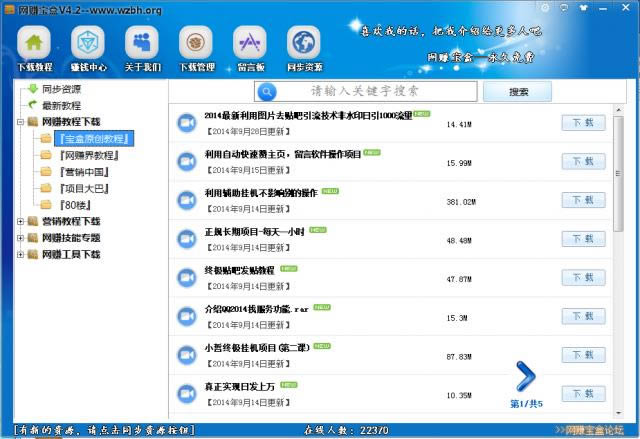
Task: Click the blue next-page arrow
Action: point(526,377)
